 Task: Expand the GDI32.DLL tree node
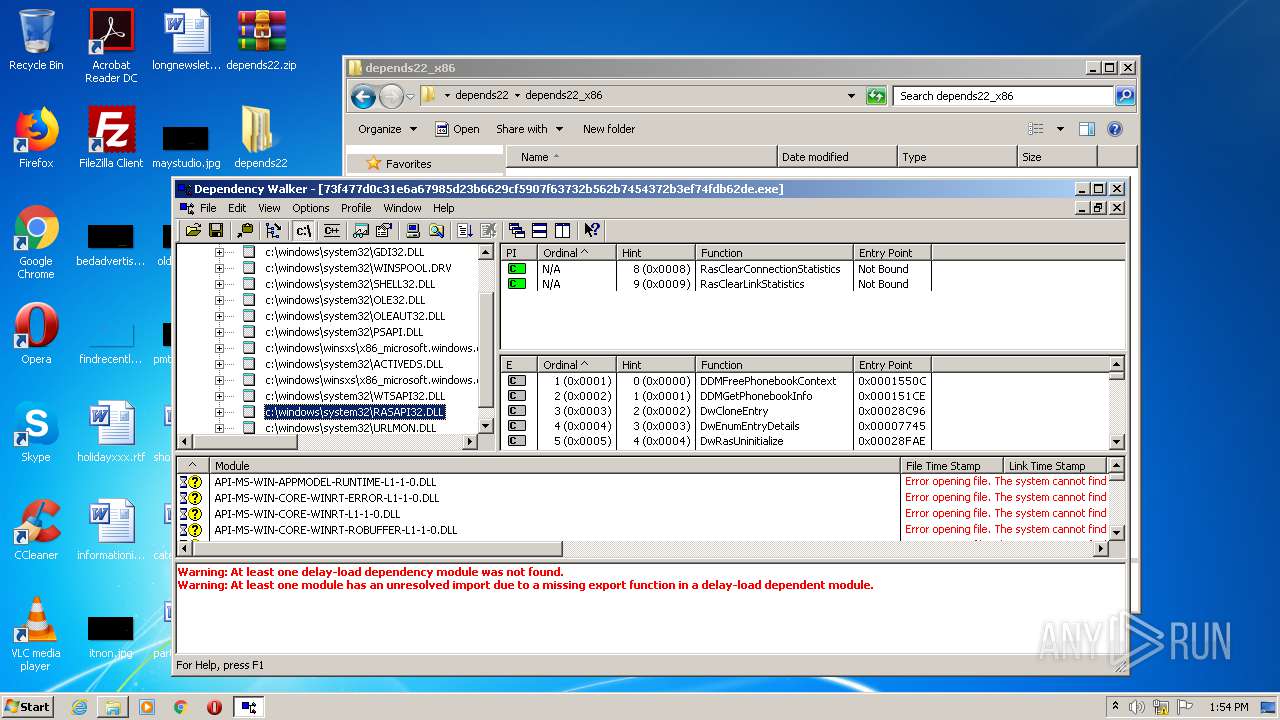point(219,253)
